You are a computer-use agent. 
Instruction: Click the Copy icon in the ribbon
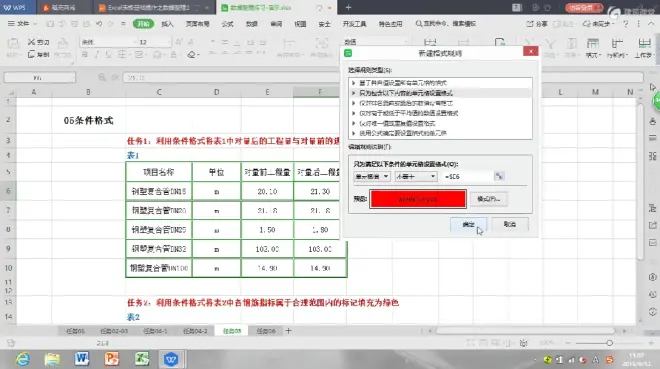click(x=31, y=54)
